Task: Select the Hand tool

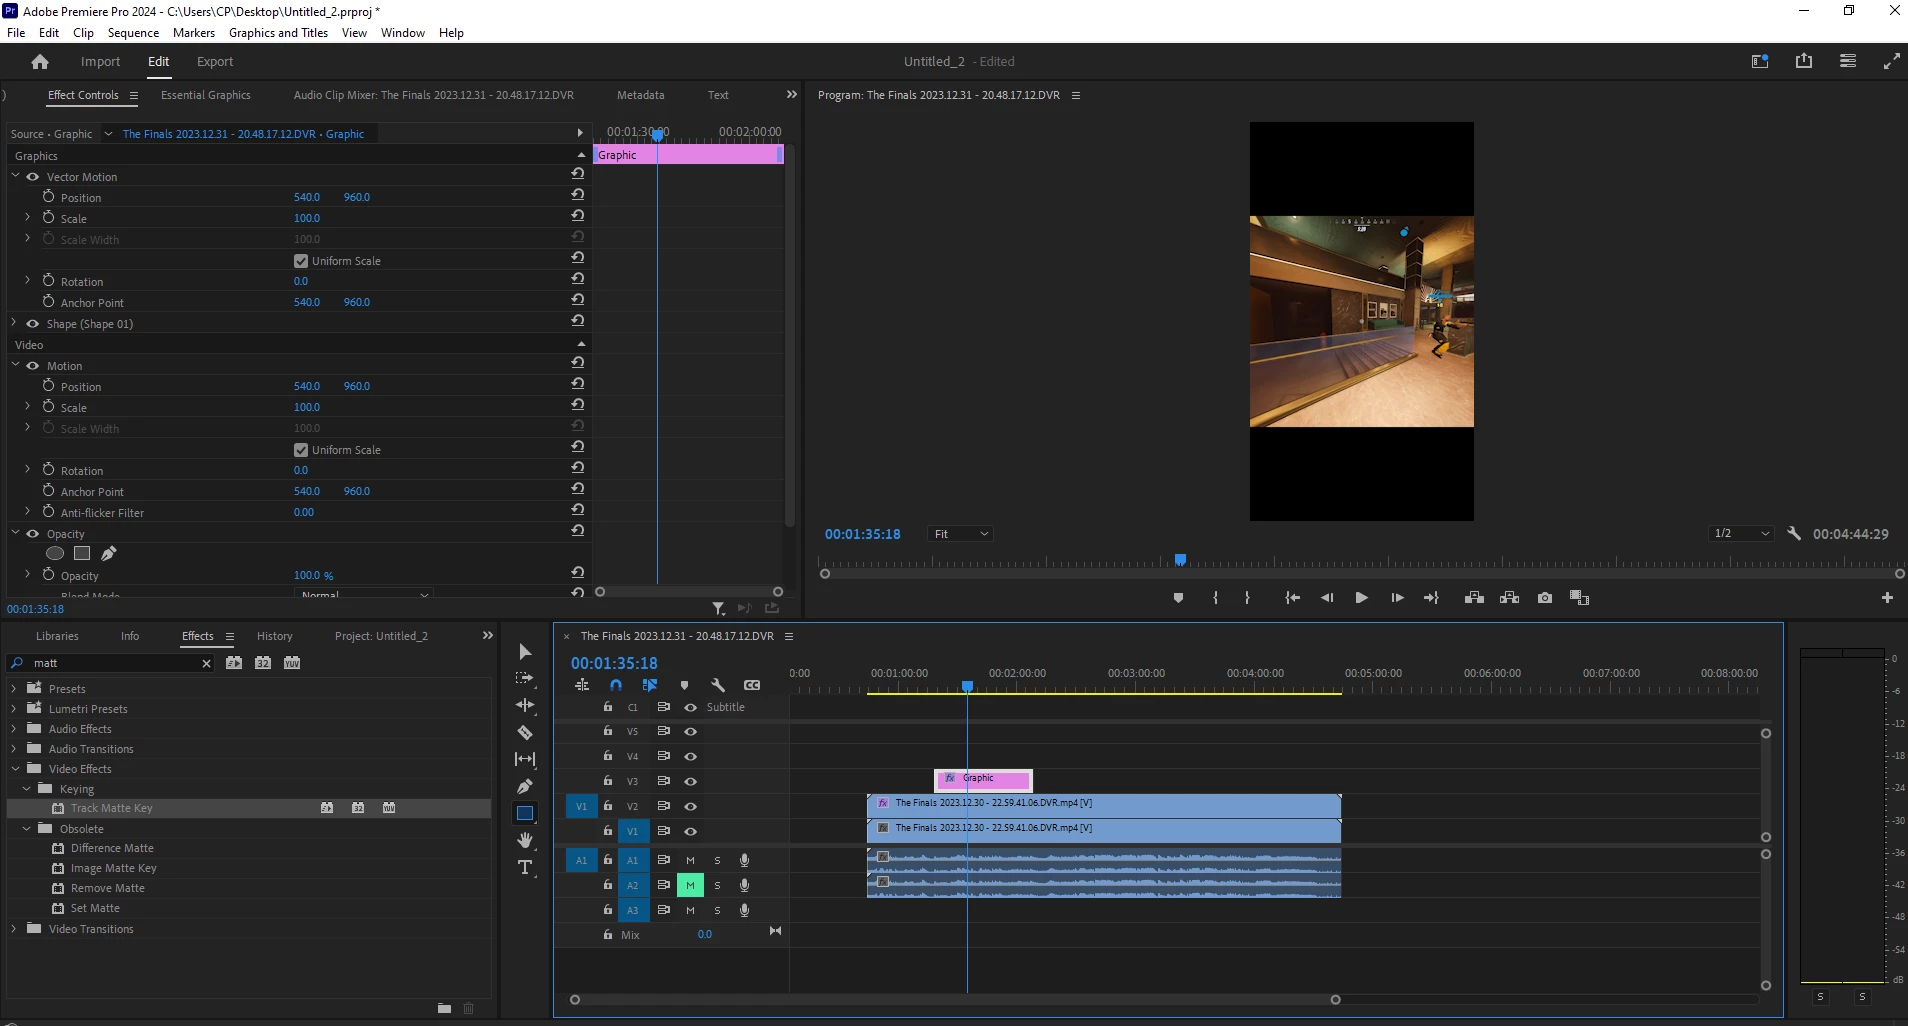Action: [x=524, y=840]
